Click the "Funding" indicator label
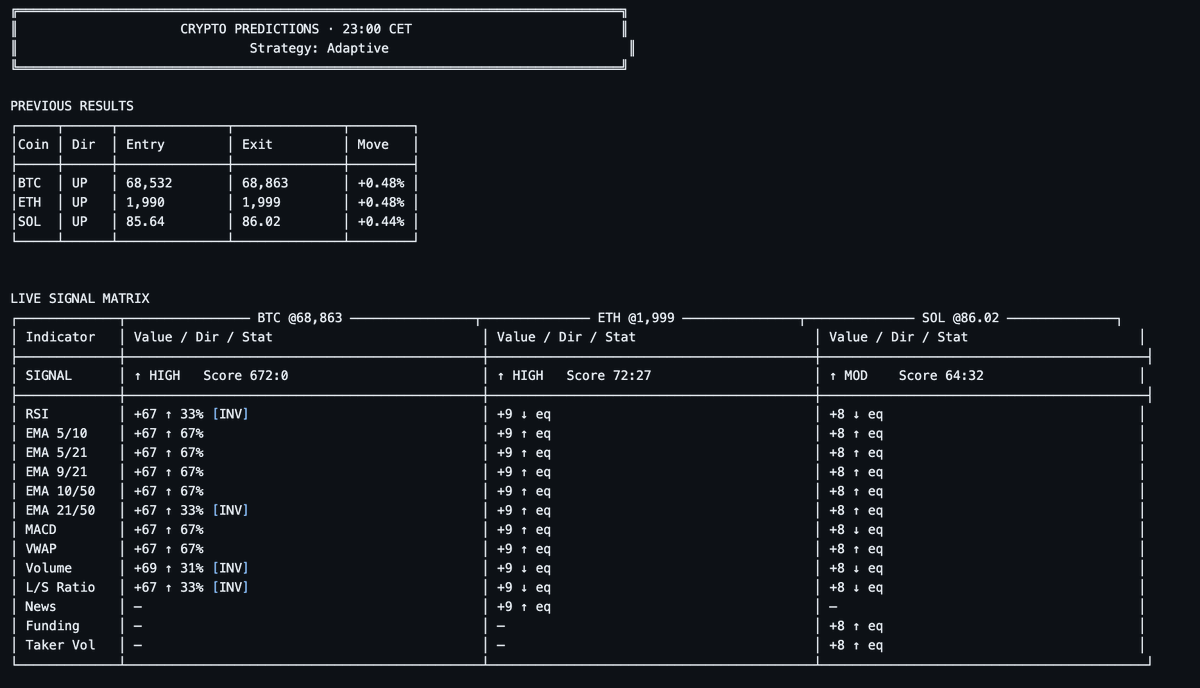Screen dimensions: 1200x688 (53, 626)
